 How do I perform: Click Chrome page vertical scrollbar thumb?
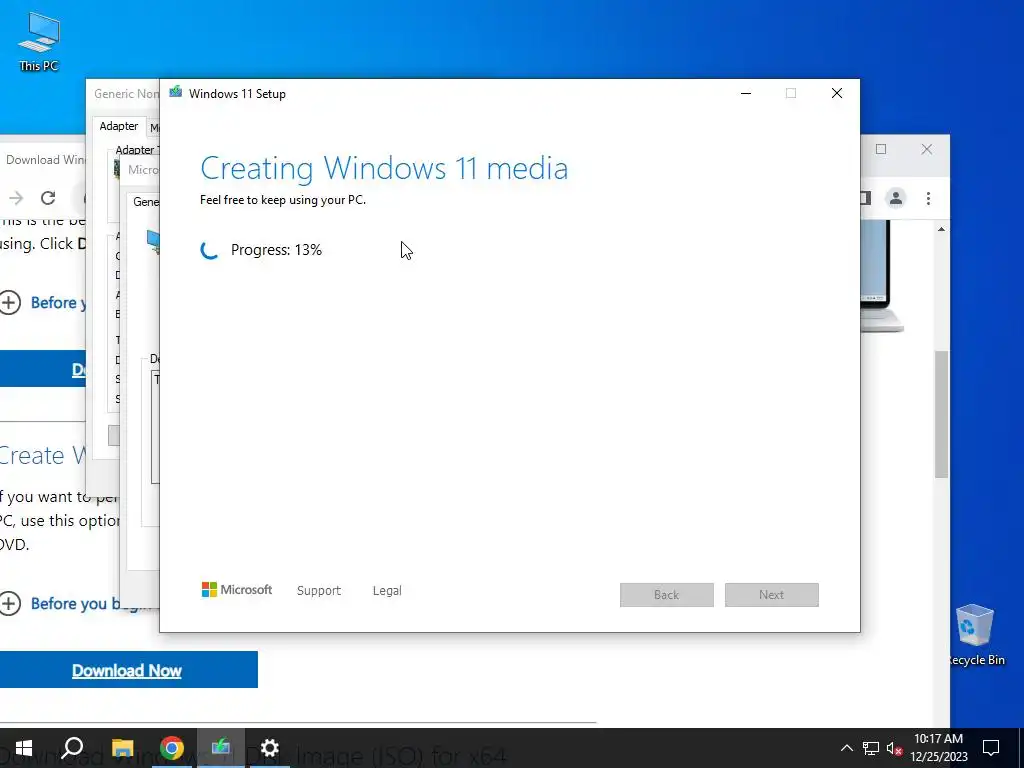941,414
